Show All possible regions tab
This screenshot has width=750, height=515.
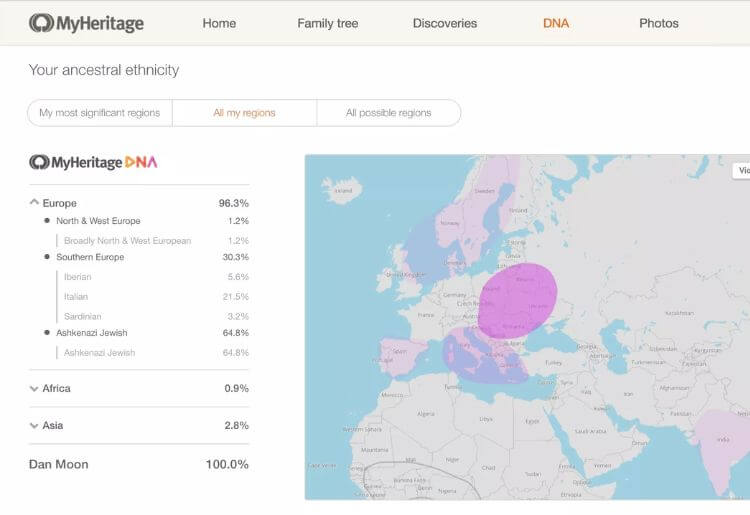tap(388, 113)
